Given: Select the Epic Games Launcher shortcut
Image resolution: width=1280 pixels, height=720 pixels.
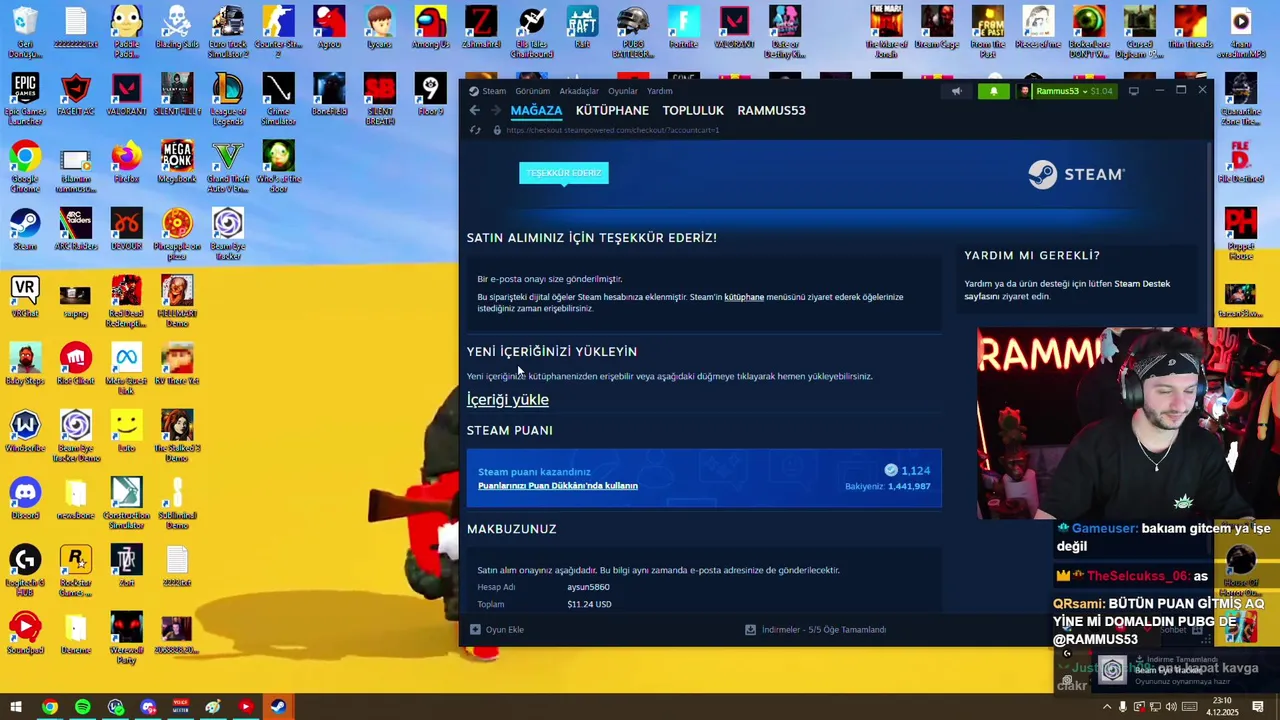Looking at the screenshot, I should [25, 100].
